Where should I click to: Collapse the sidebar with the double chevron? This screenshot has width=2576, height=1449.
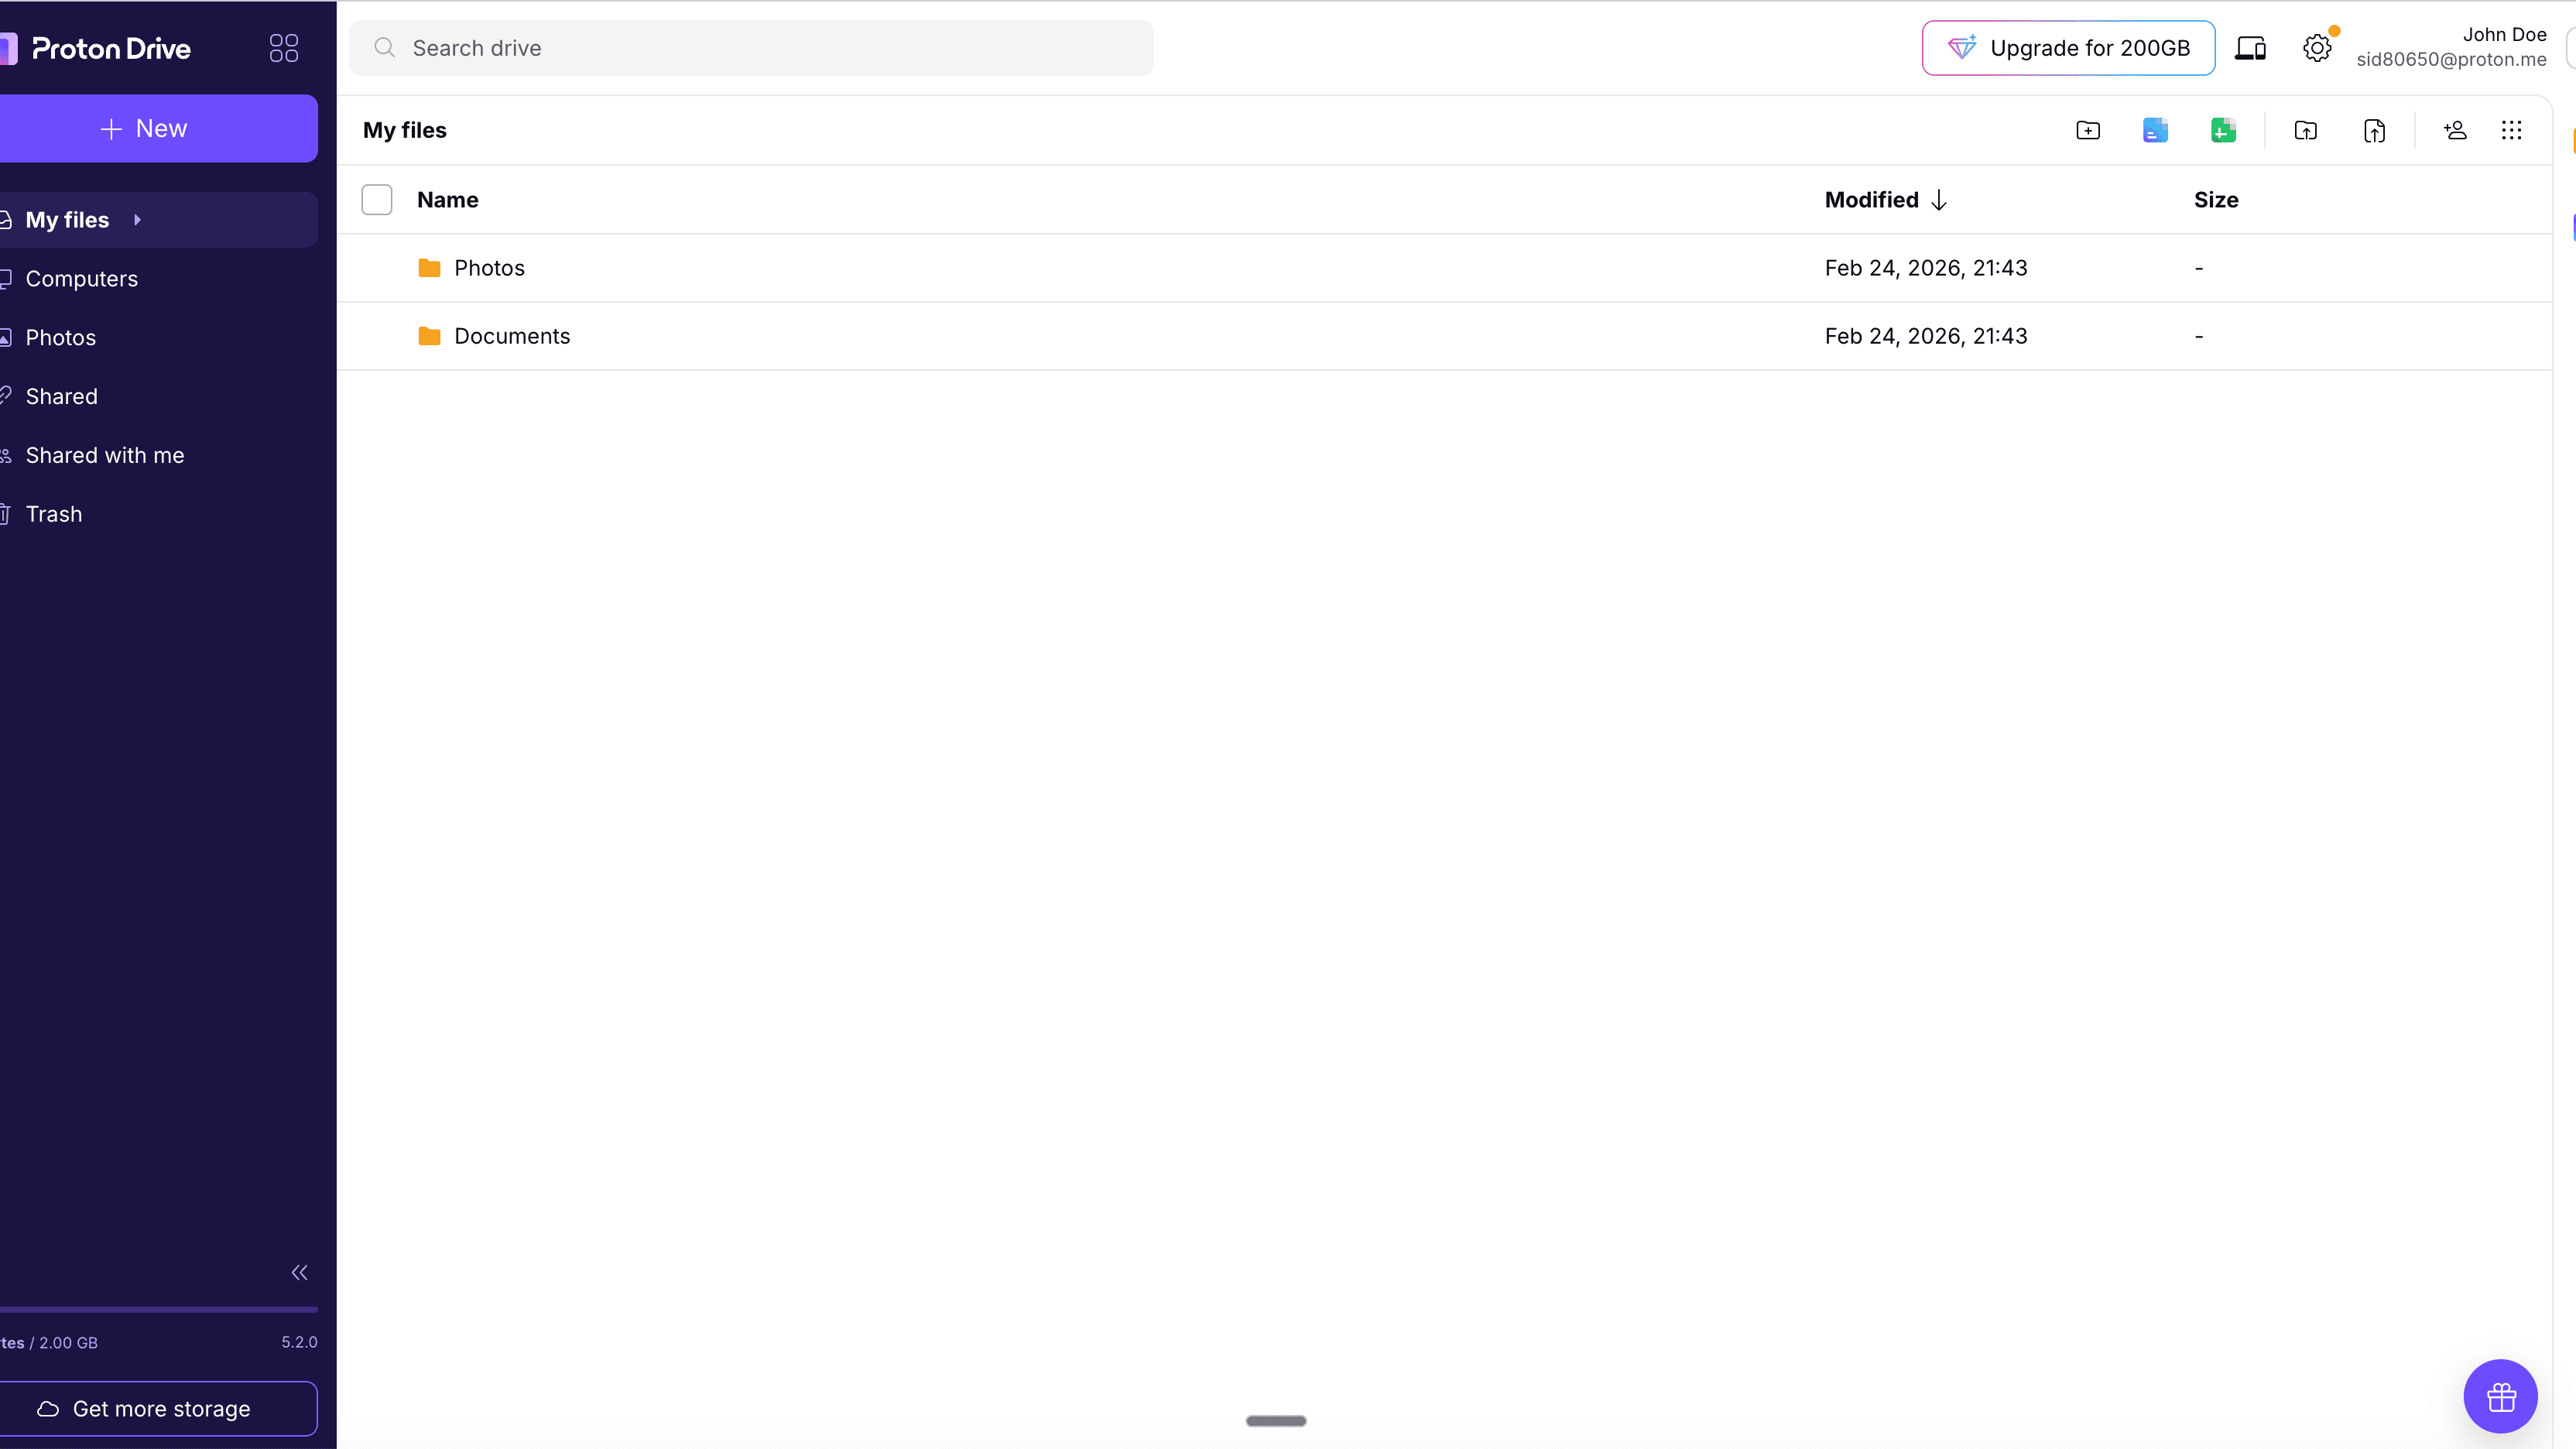click(299, 1272)
